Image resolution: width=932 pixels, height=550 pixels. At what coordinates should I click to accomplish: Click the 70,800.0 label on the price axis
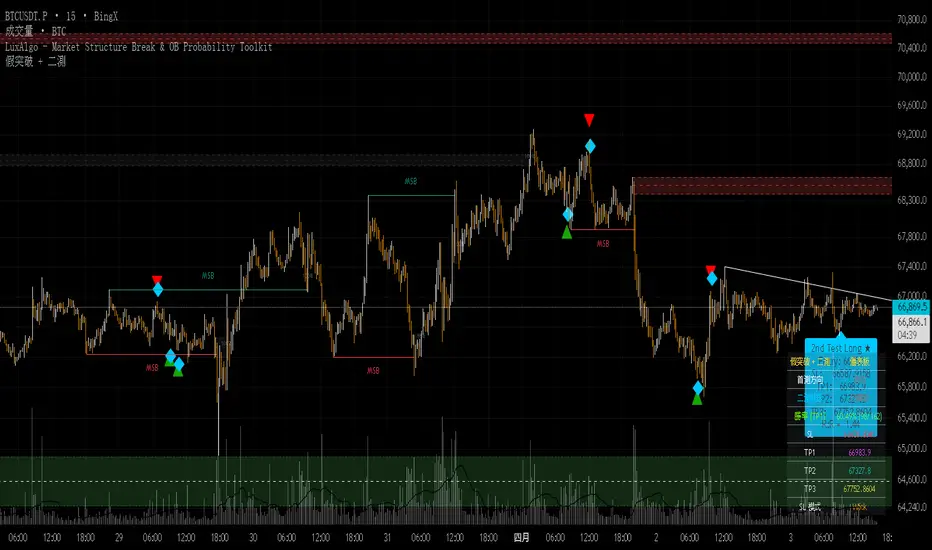[x=912, y=20]
